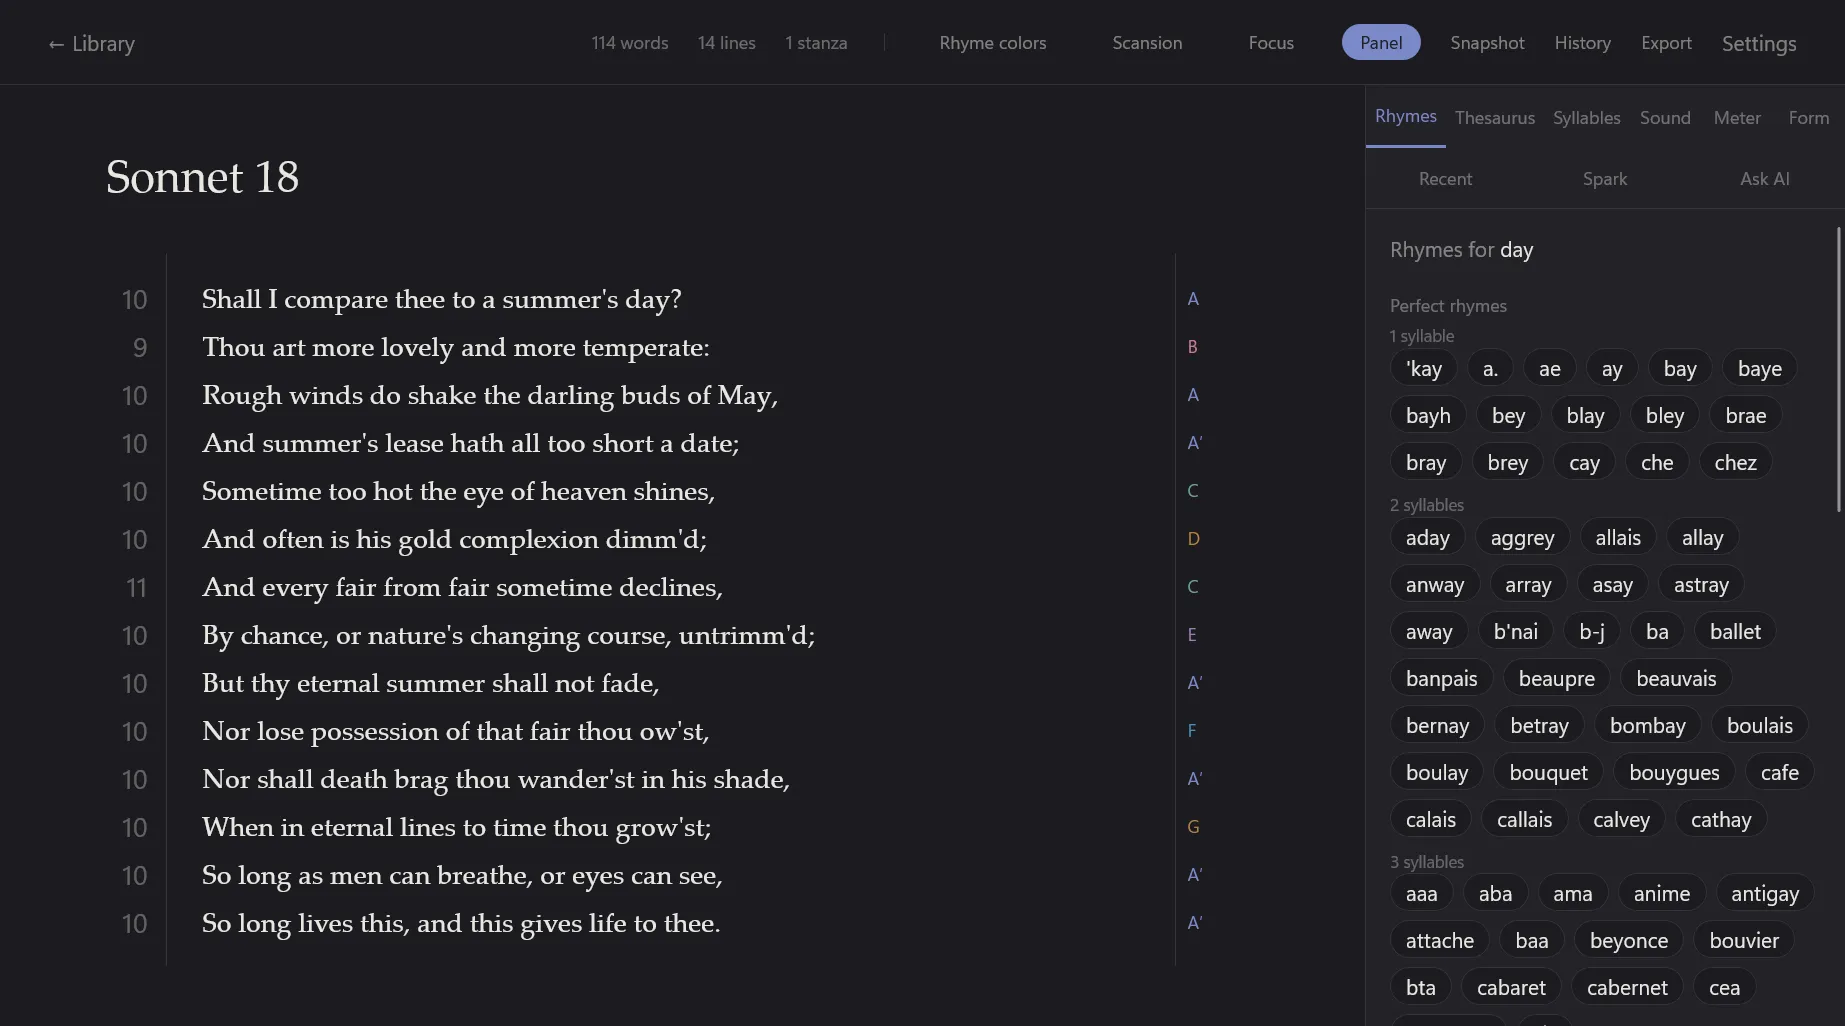Click the line 'Sometime too hot the eye of heaven shines,'
This screenshot has height=1026, width=1845.
coord(458,491)
